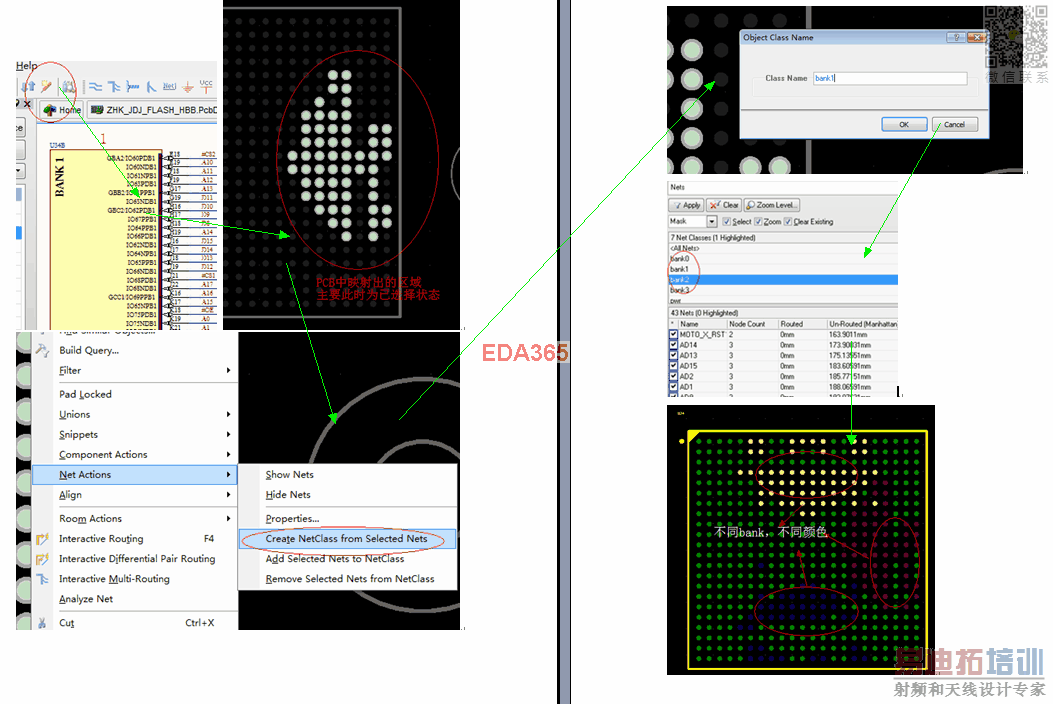
Task: Select the Place Bus tool icon
Action: tap(114, 87)
